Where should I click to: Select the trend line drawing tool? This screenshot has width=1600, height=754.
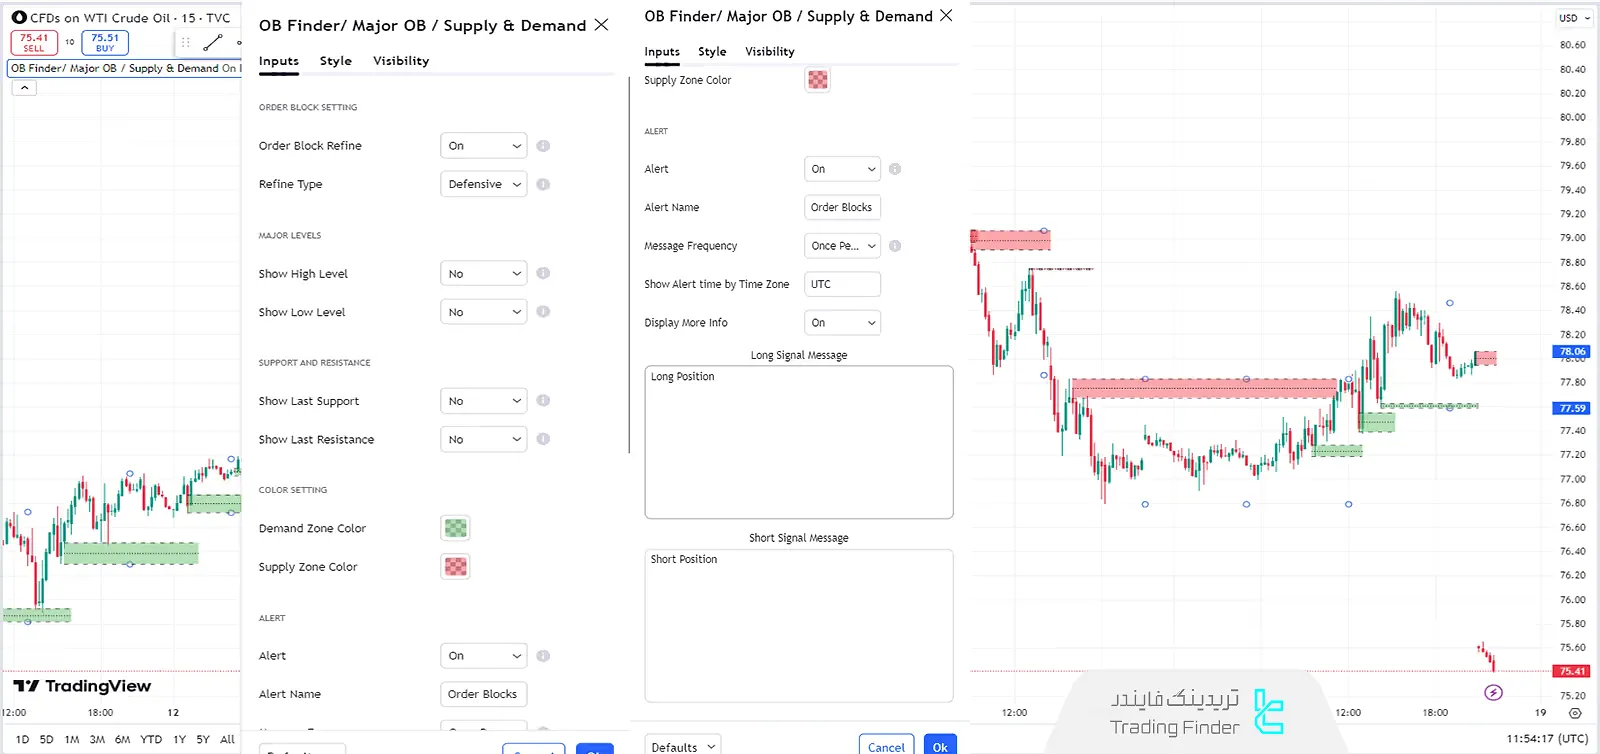click(x=212, y=43)
